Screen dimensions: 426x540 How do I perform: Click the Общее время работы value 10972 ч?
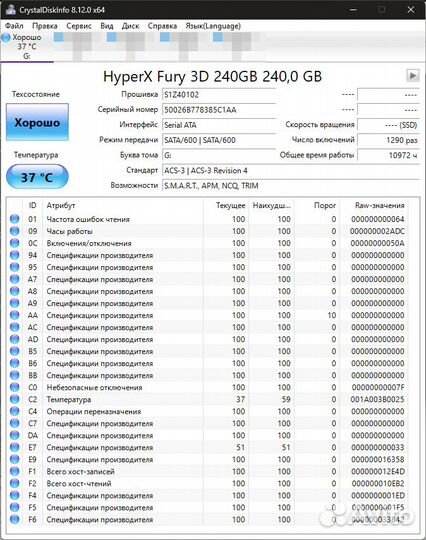(388, 155)
